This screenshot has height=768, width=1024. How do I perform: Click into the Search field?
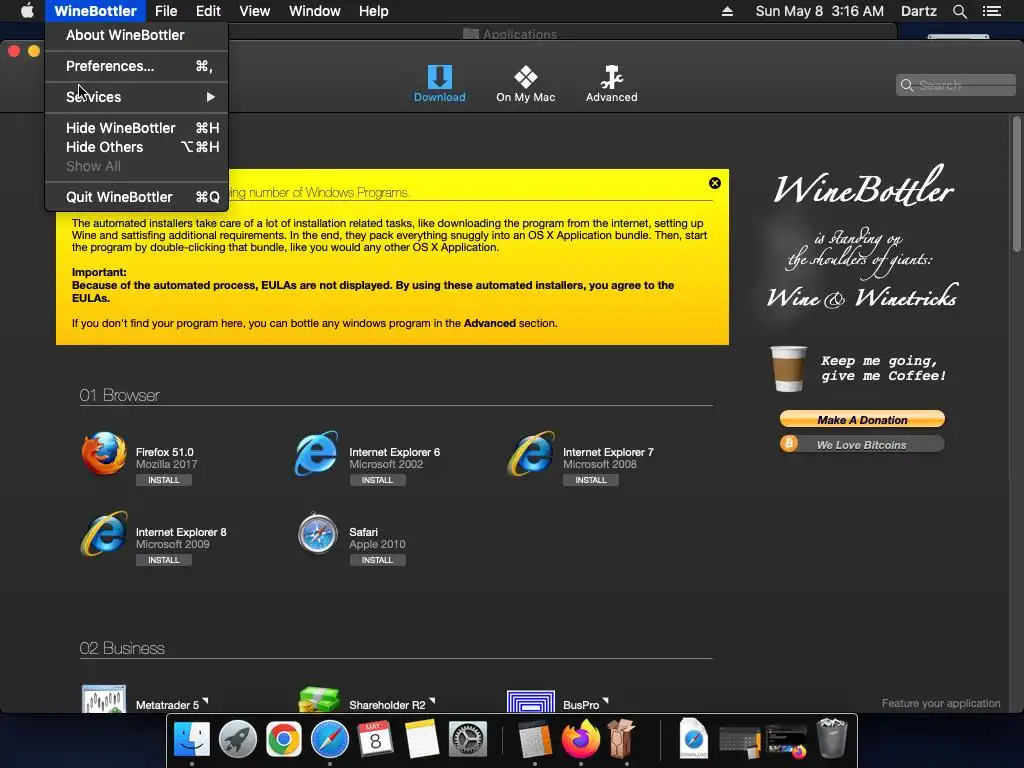[x=956, y=85]
